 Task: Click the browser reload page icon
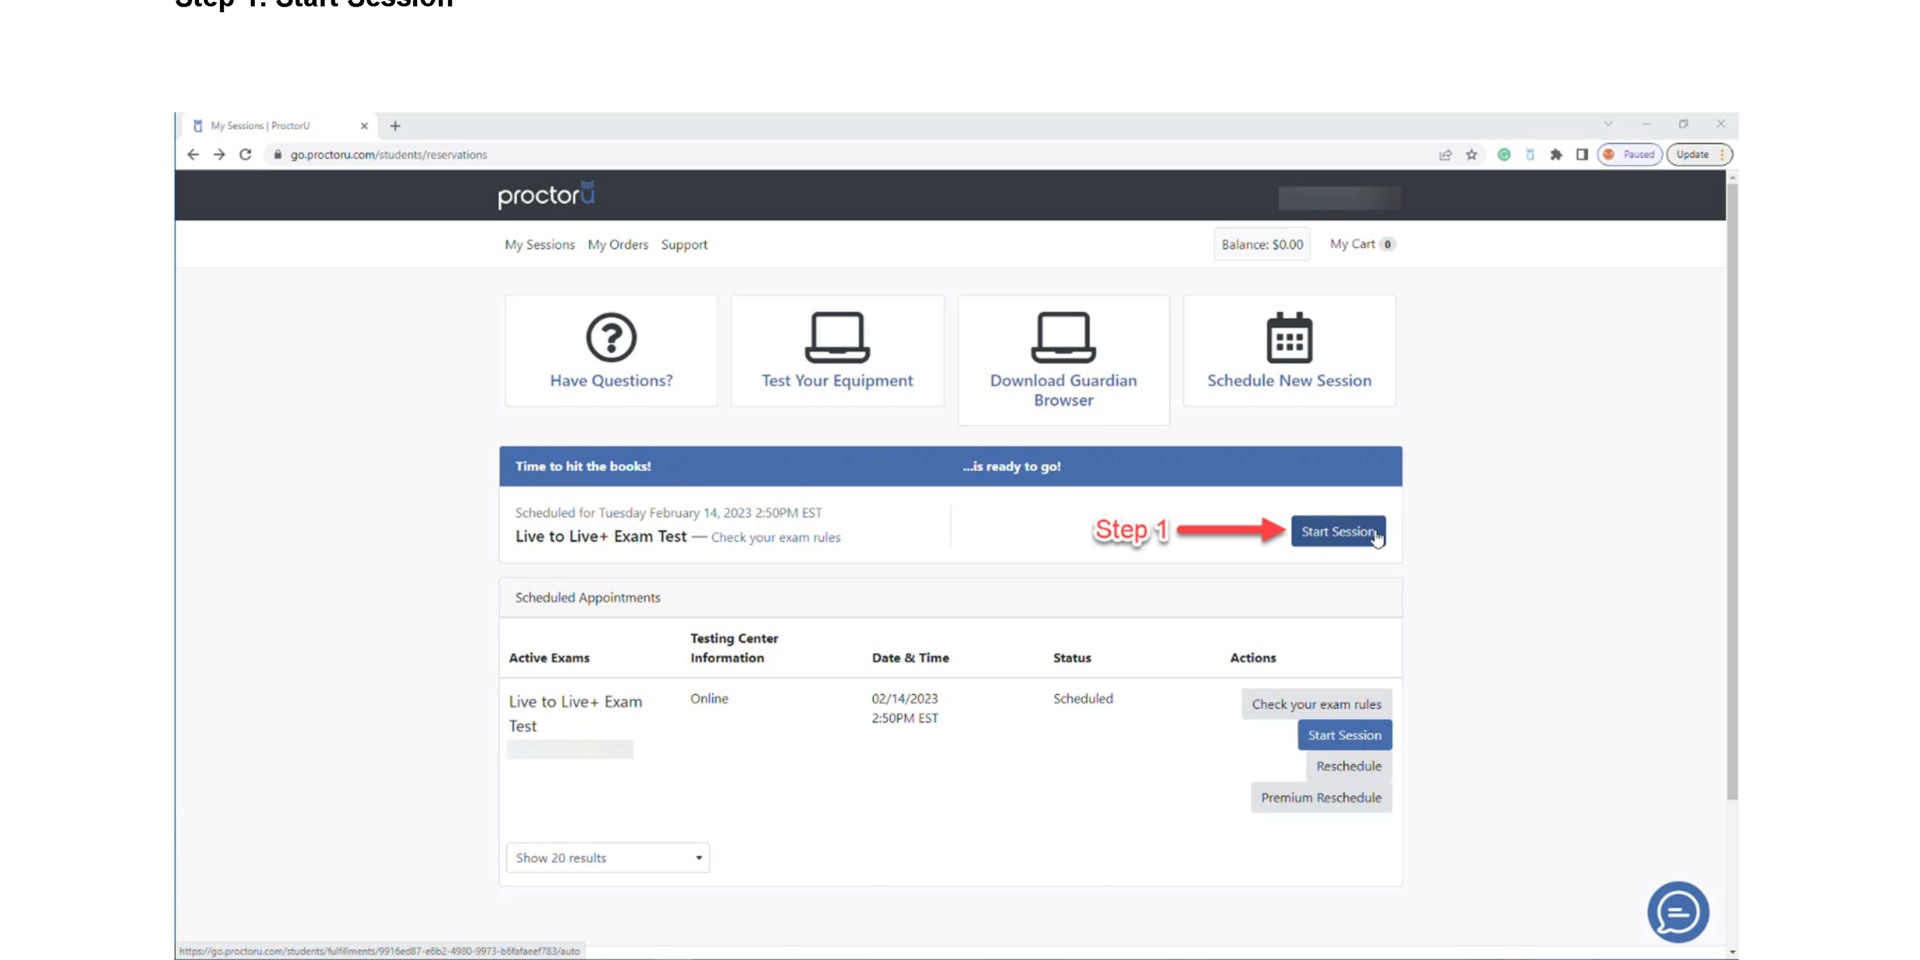pos(245,155)
